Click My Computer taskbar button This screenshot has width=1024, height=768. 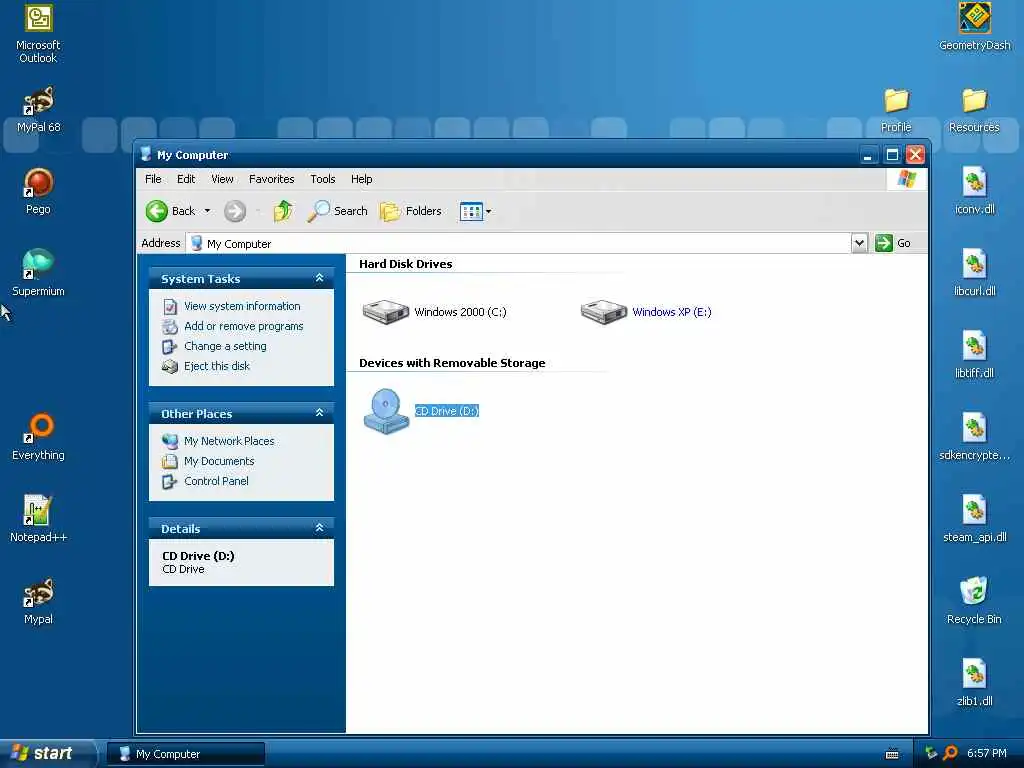[185, 754]
